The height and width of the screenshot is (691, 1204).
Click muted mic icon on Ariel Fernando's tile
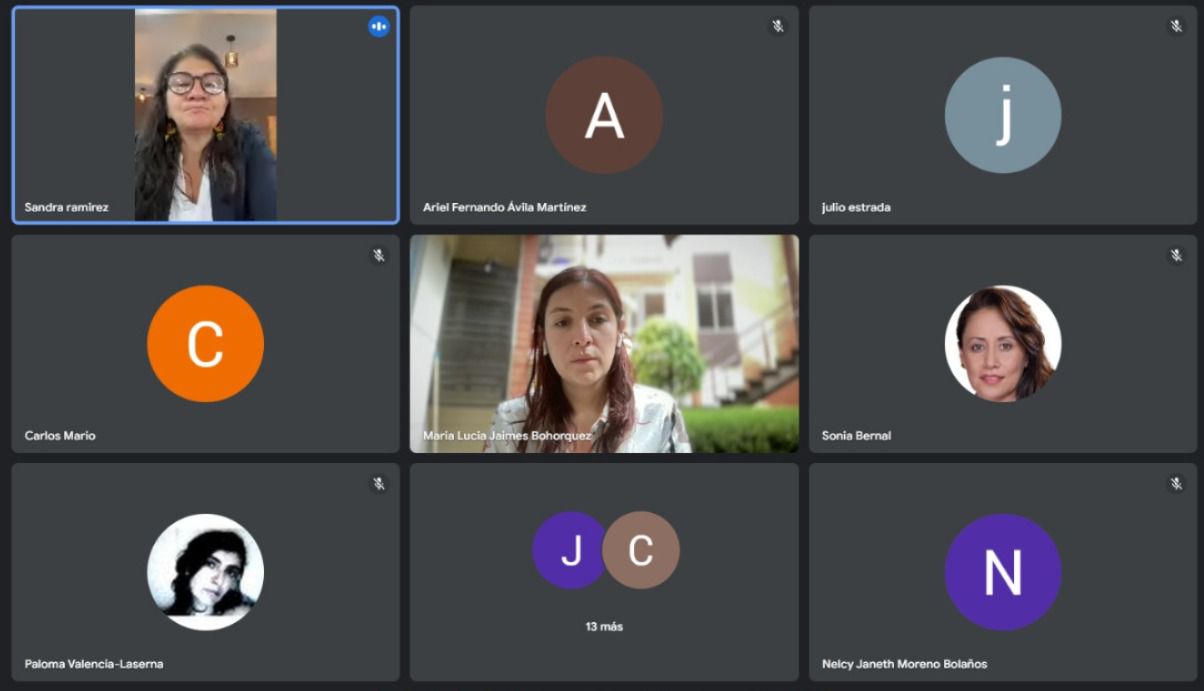click(x=777, y=27)
